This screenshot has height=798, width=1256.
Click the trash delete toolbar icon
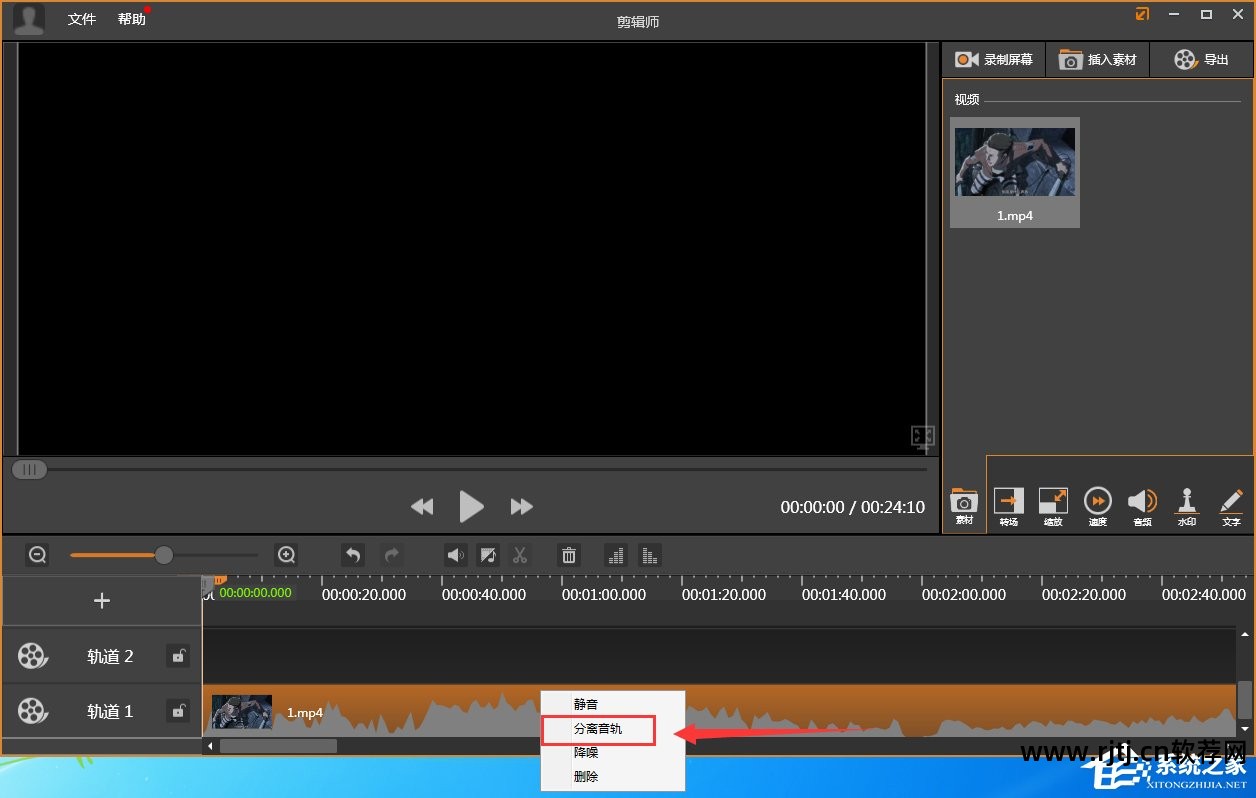[x=569, y=555]
